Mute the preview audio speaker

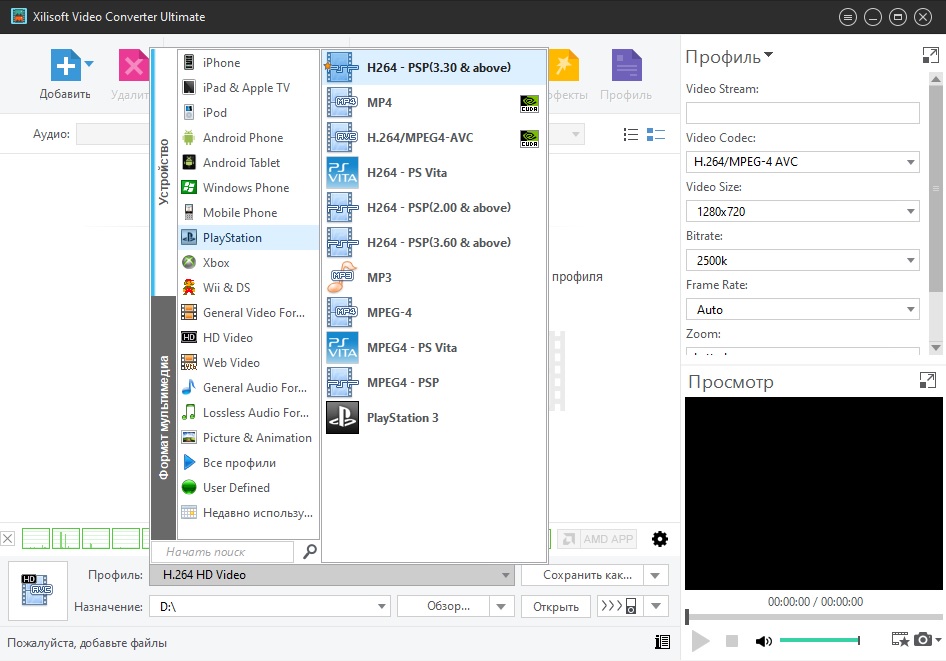pos(764,640)
